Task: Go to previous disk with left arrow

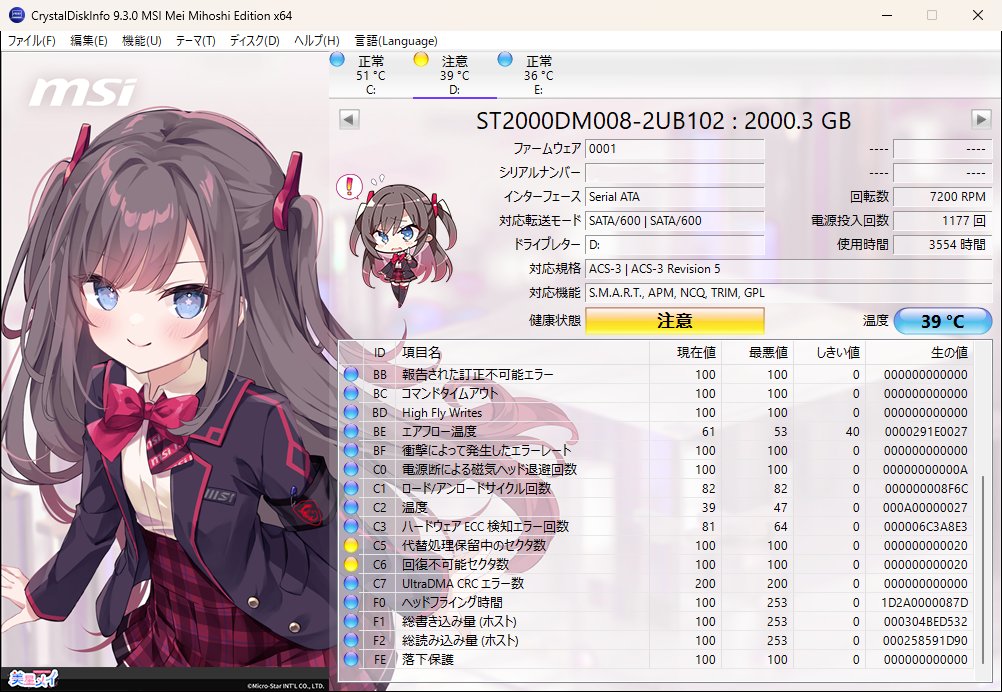Action: [x=349, y=119]
